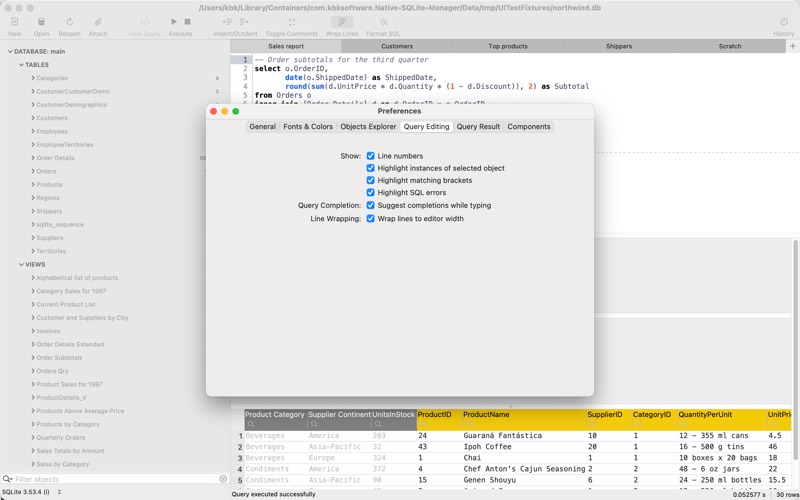Click the search icon under Supplier Continent column
The height and width of the screenshot is (500, 800).
point(314,424)
